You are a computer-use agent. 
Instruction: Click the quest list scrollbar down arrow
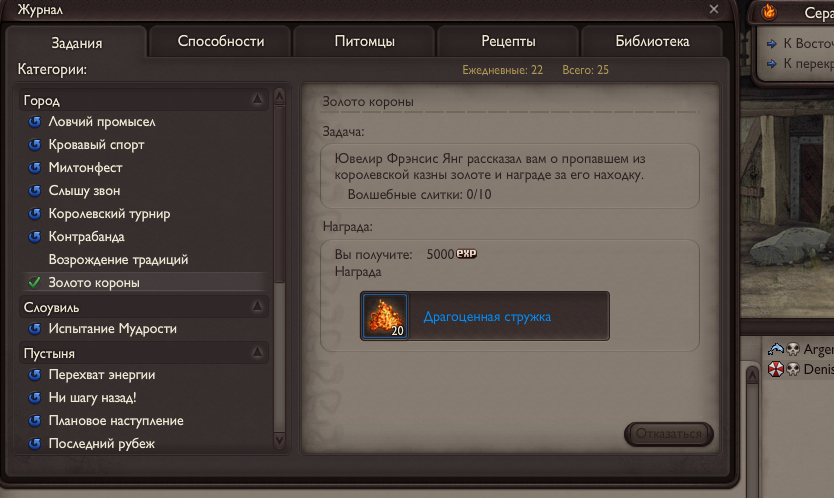pos(279,441)
